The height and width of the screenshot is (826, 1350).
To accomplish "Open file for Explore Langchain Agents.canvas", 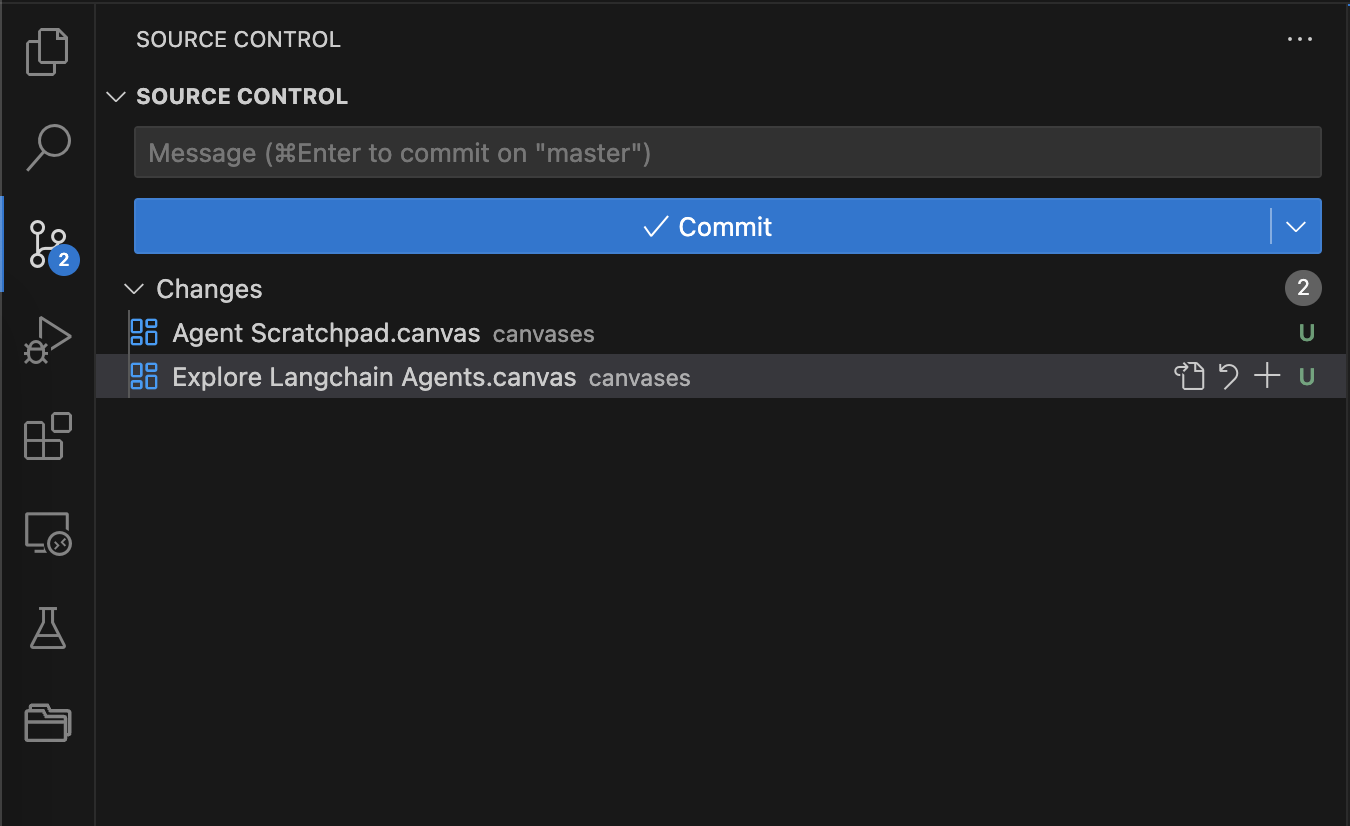I will [1189, 377].
